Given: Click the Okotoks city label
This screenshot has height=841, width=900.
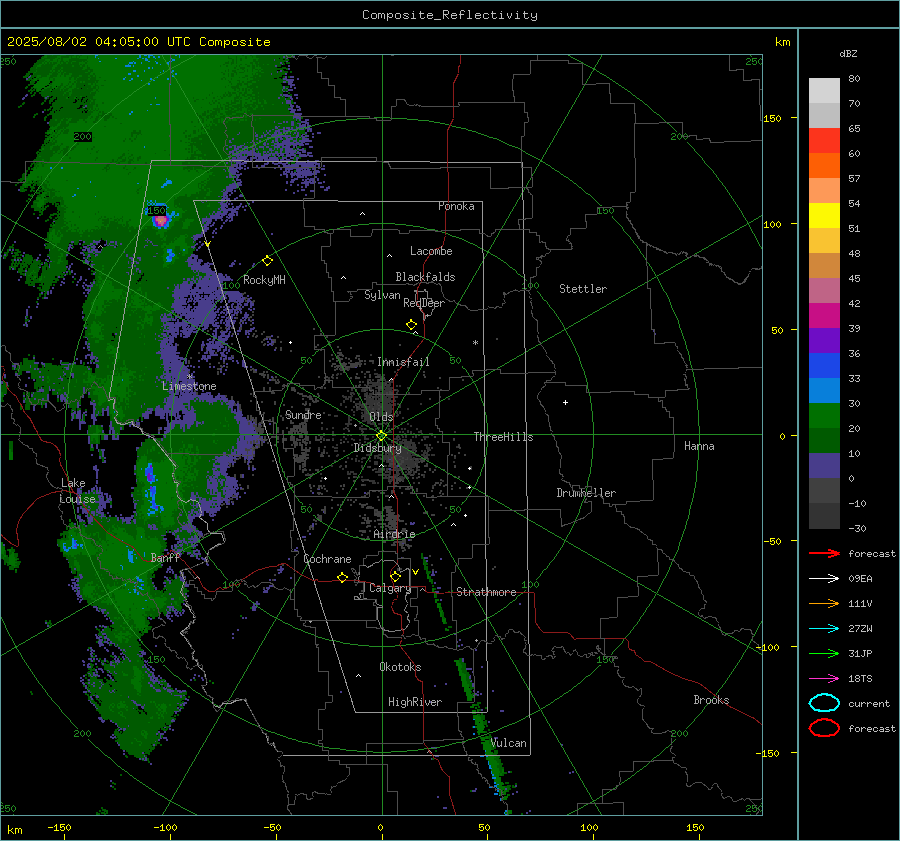Looking at the screenshot, I should [x=400, y=667].
